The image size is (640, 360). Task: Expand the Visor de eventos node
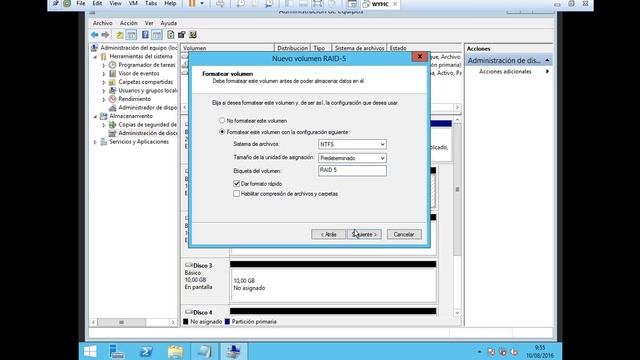[x=104, y=74]
